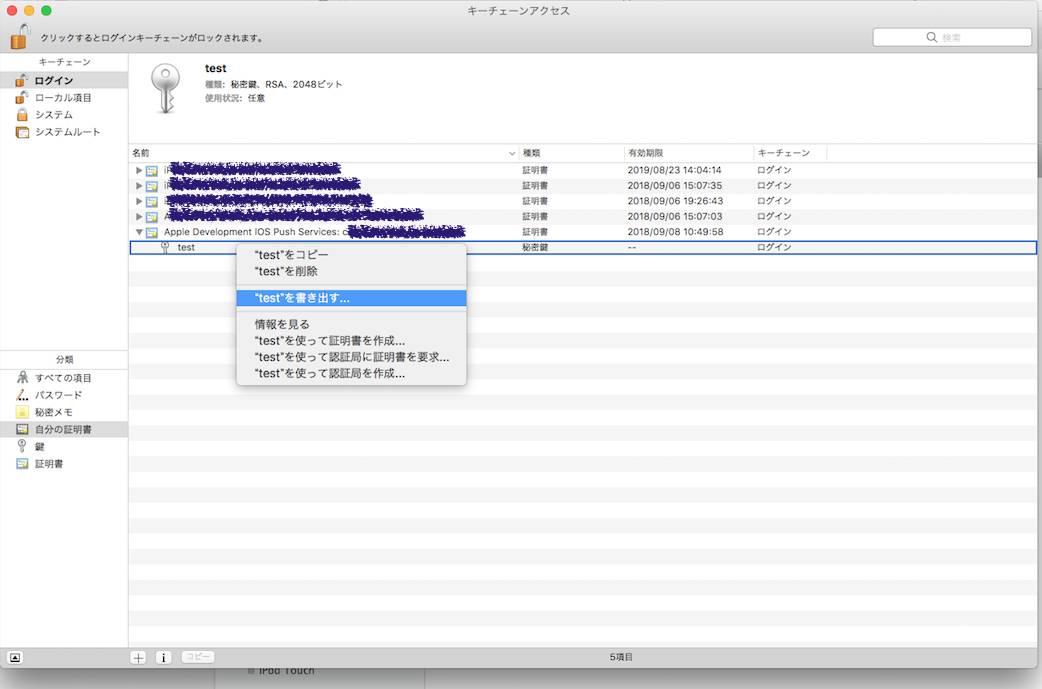Click the search field
The height and width of the screenshot is (689, 1042).
pyautogui.click(x=952, y=37)
